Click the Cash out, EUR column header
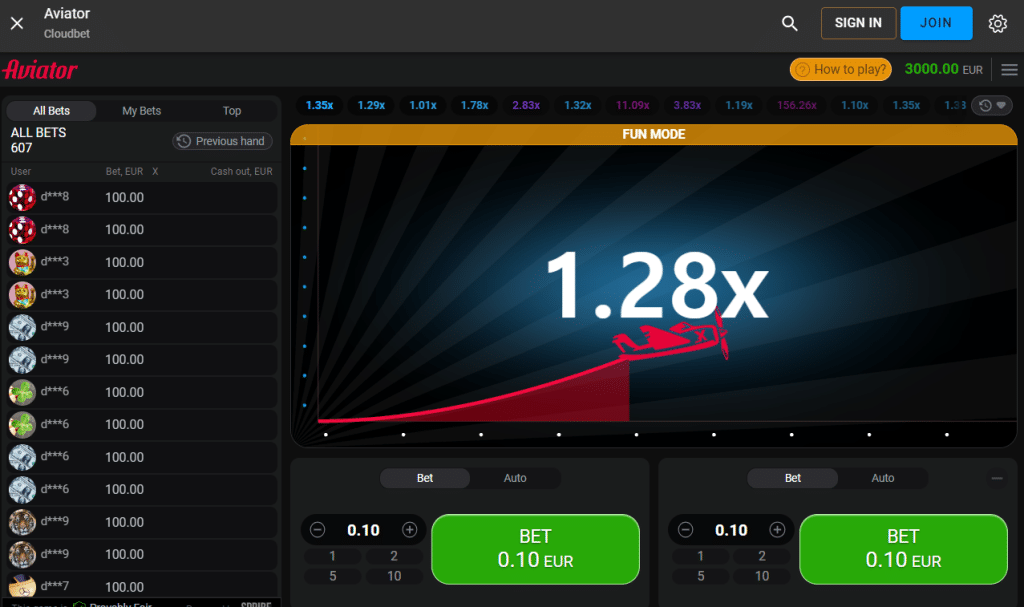 point(241,172)
